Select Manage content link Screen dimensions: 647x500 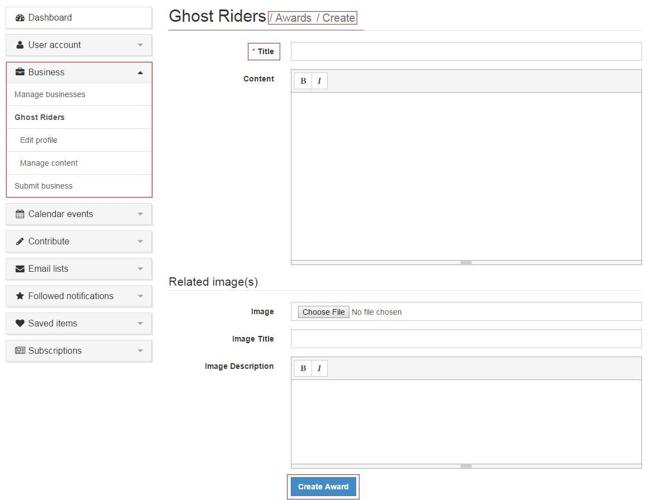(x=49, y=163)
